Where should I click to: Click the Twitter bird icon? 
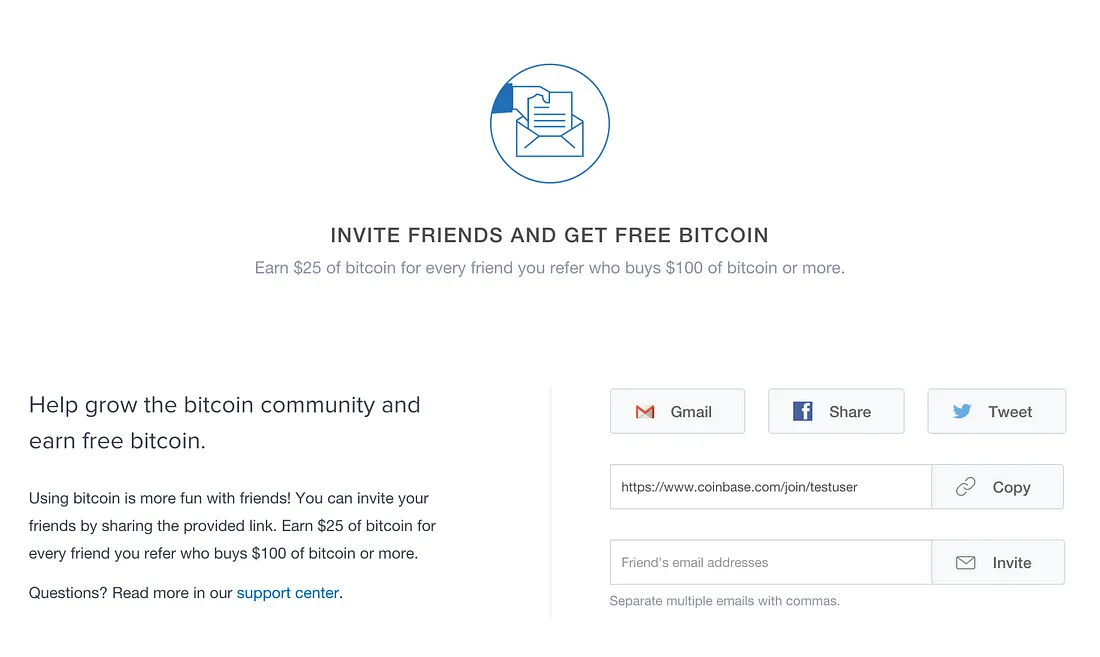pos(962,411)
